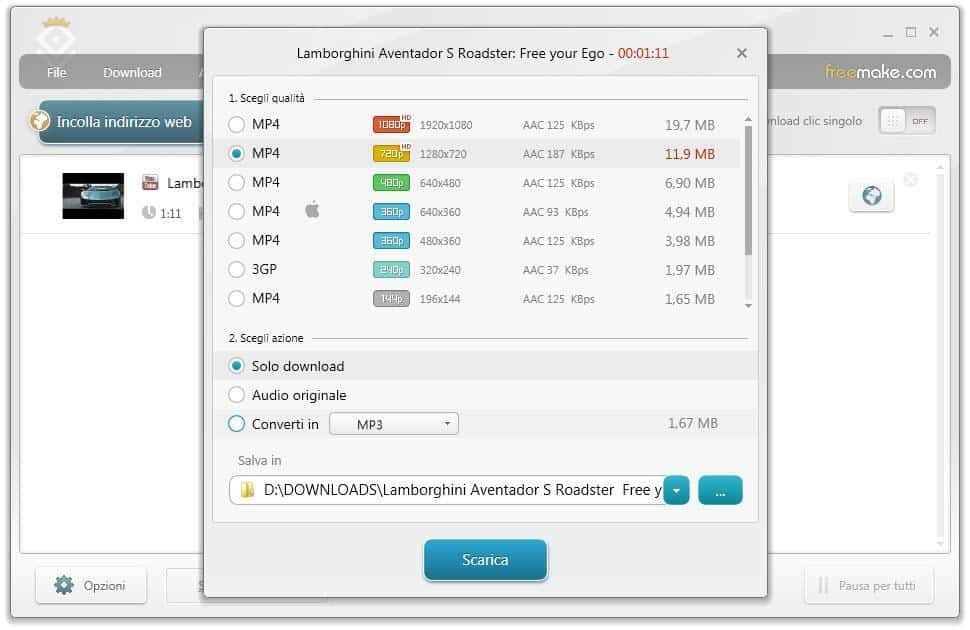Click the 240p quality badge

pos(391,269)
